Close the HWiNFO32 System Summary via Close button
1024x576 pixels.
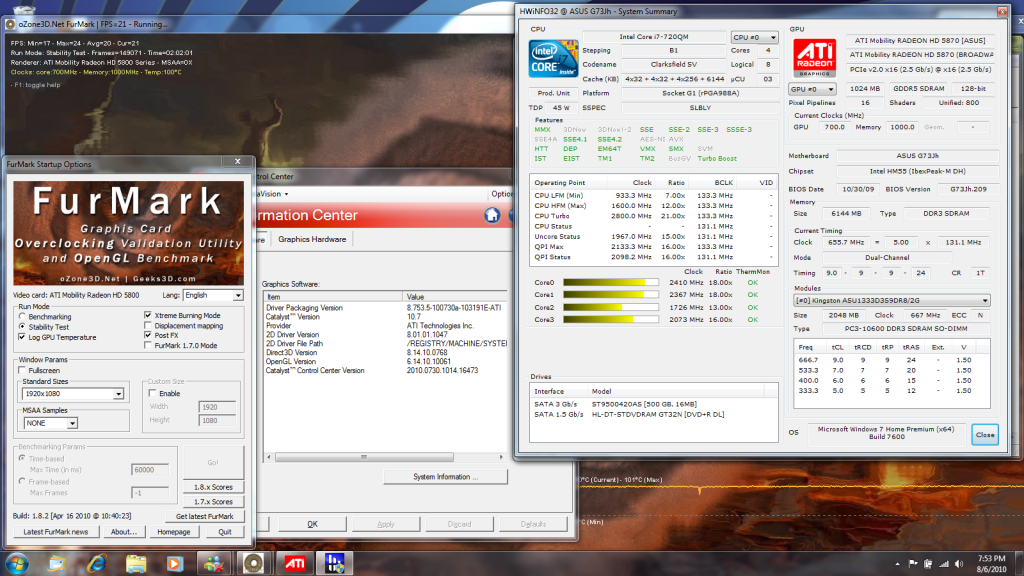pos(985,434)
